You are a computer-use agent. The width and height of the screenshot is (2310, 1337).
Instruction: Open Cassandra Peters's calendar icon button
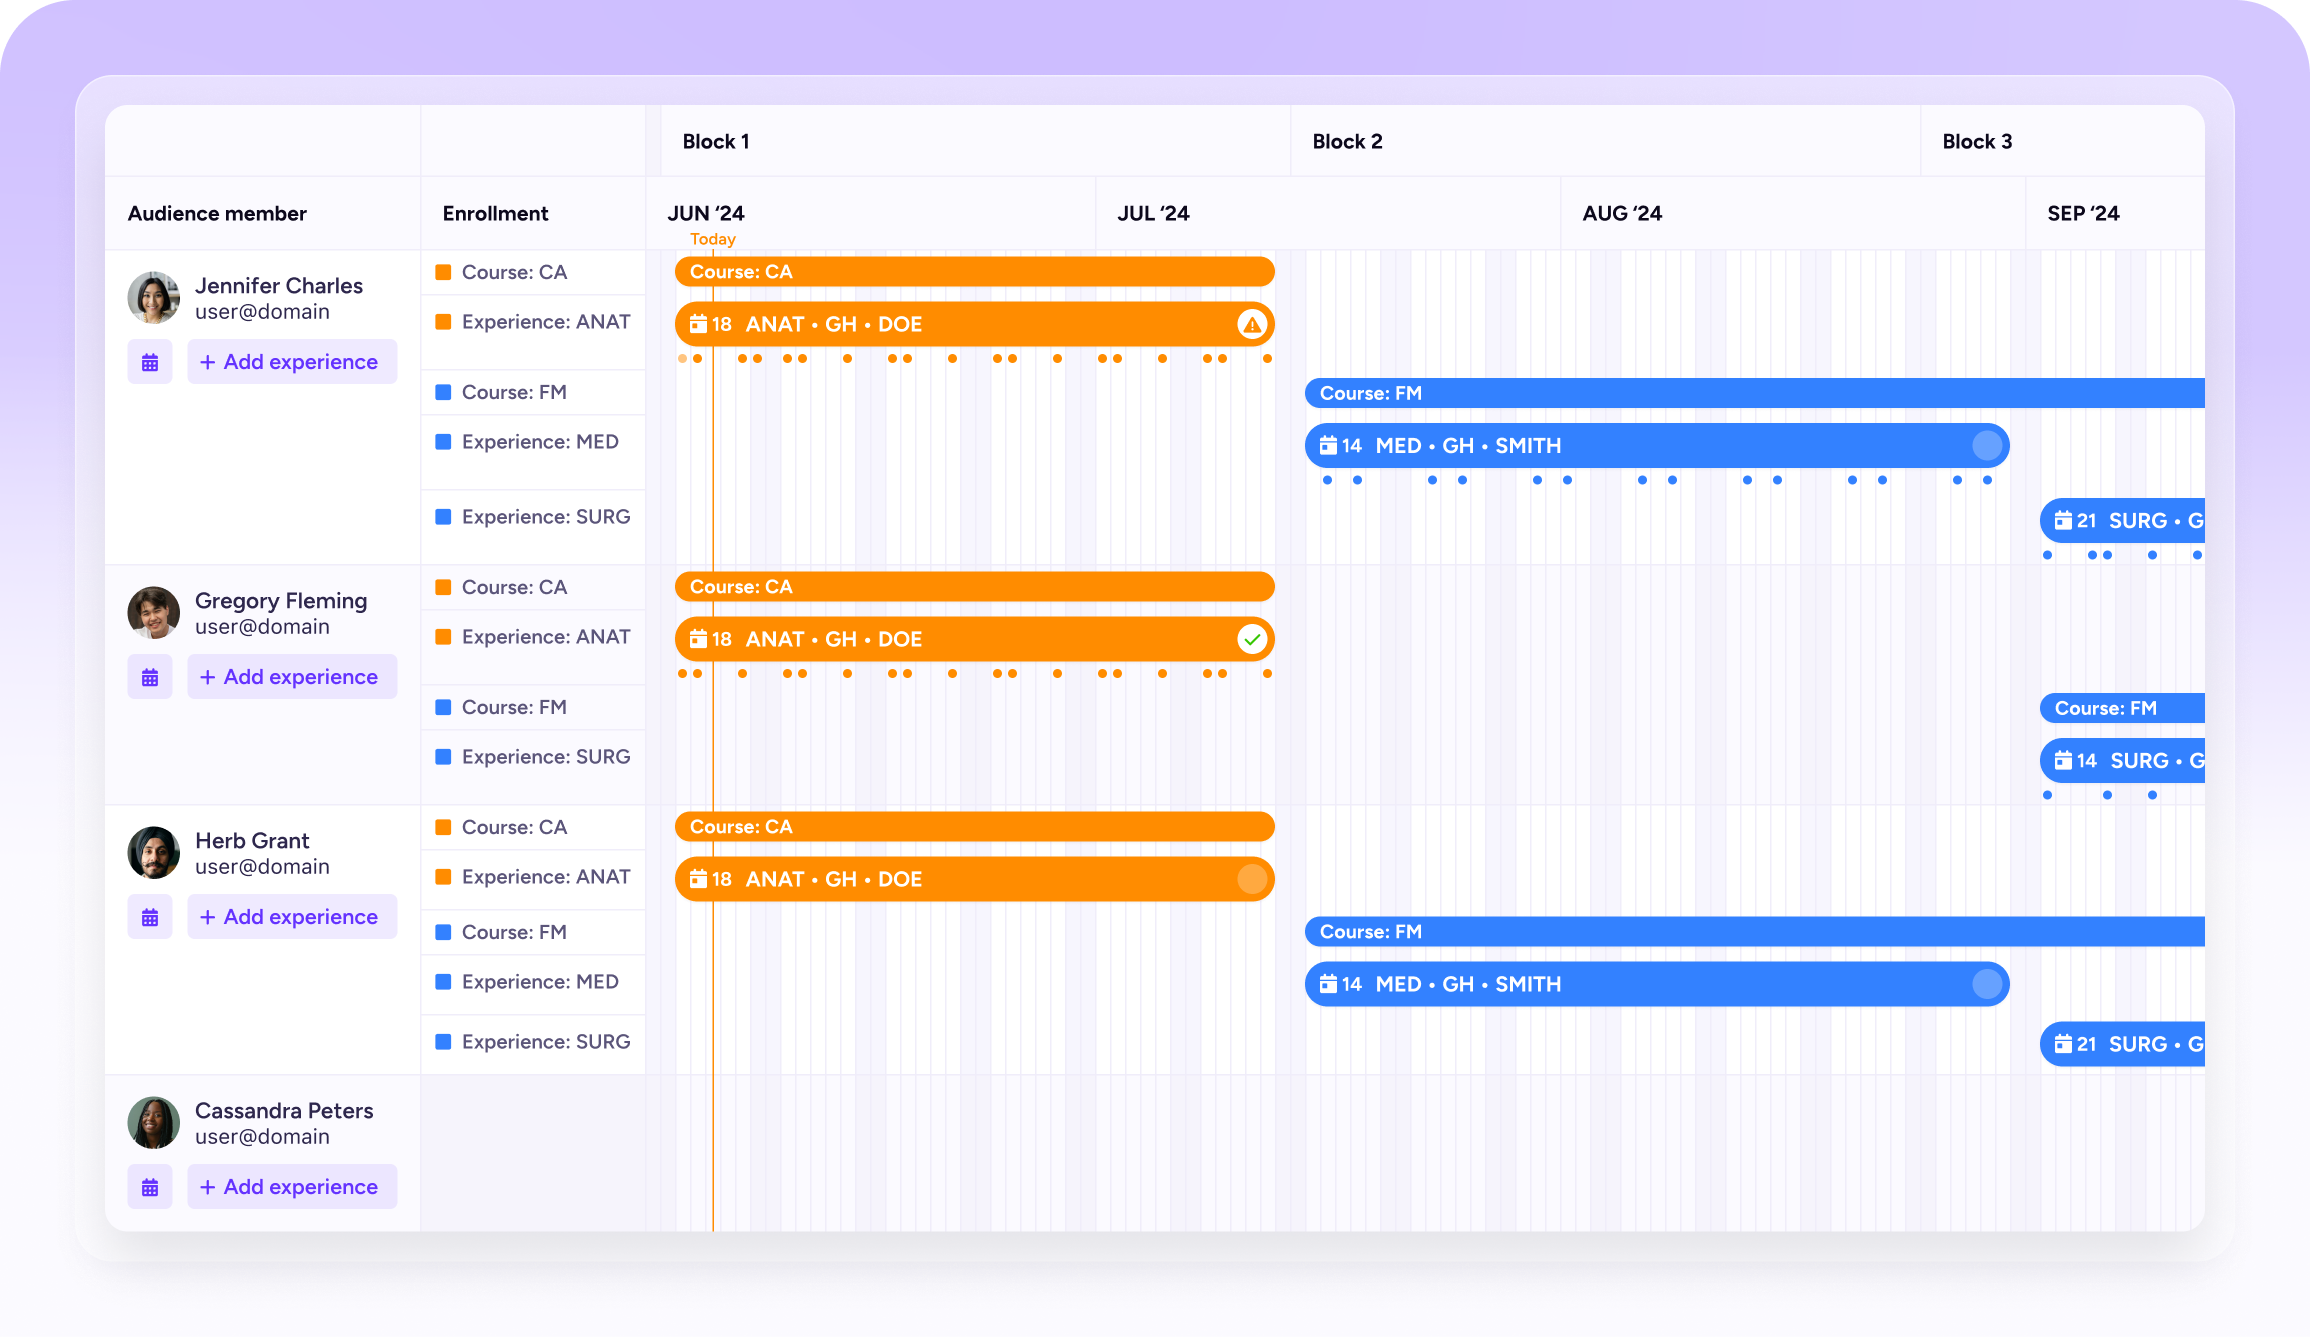[x=150, y=1187]
